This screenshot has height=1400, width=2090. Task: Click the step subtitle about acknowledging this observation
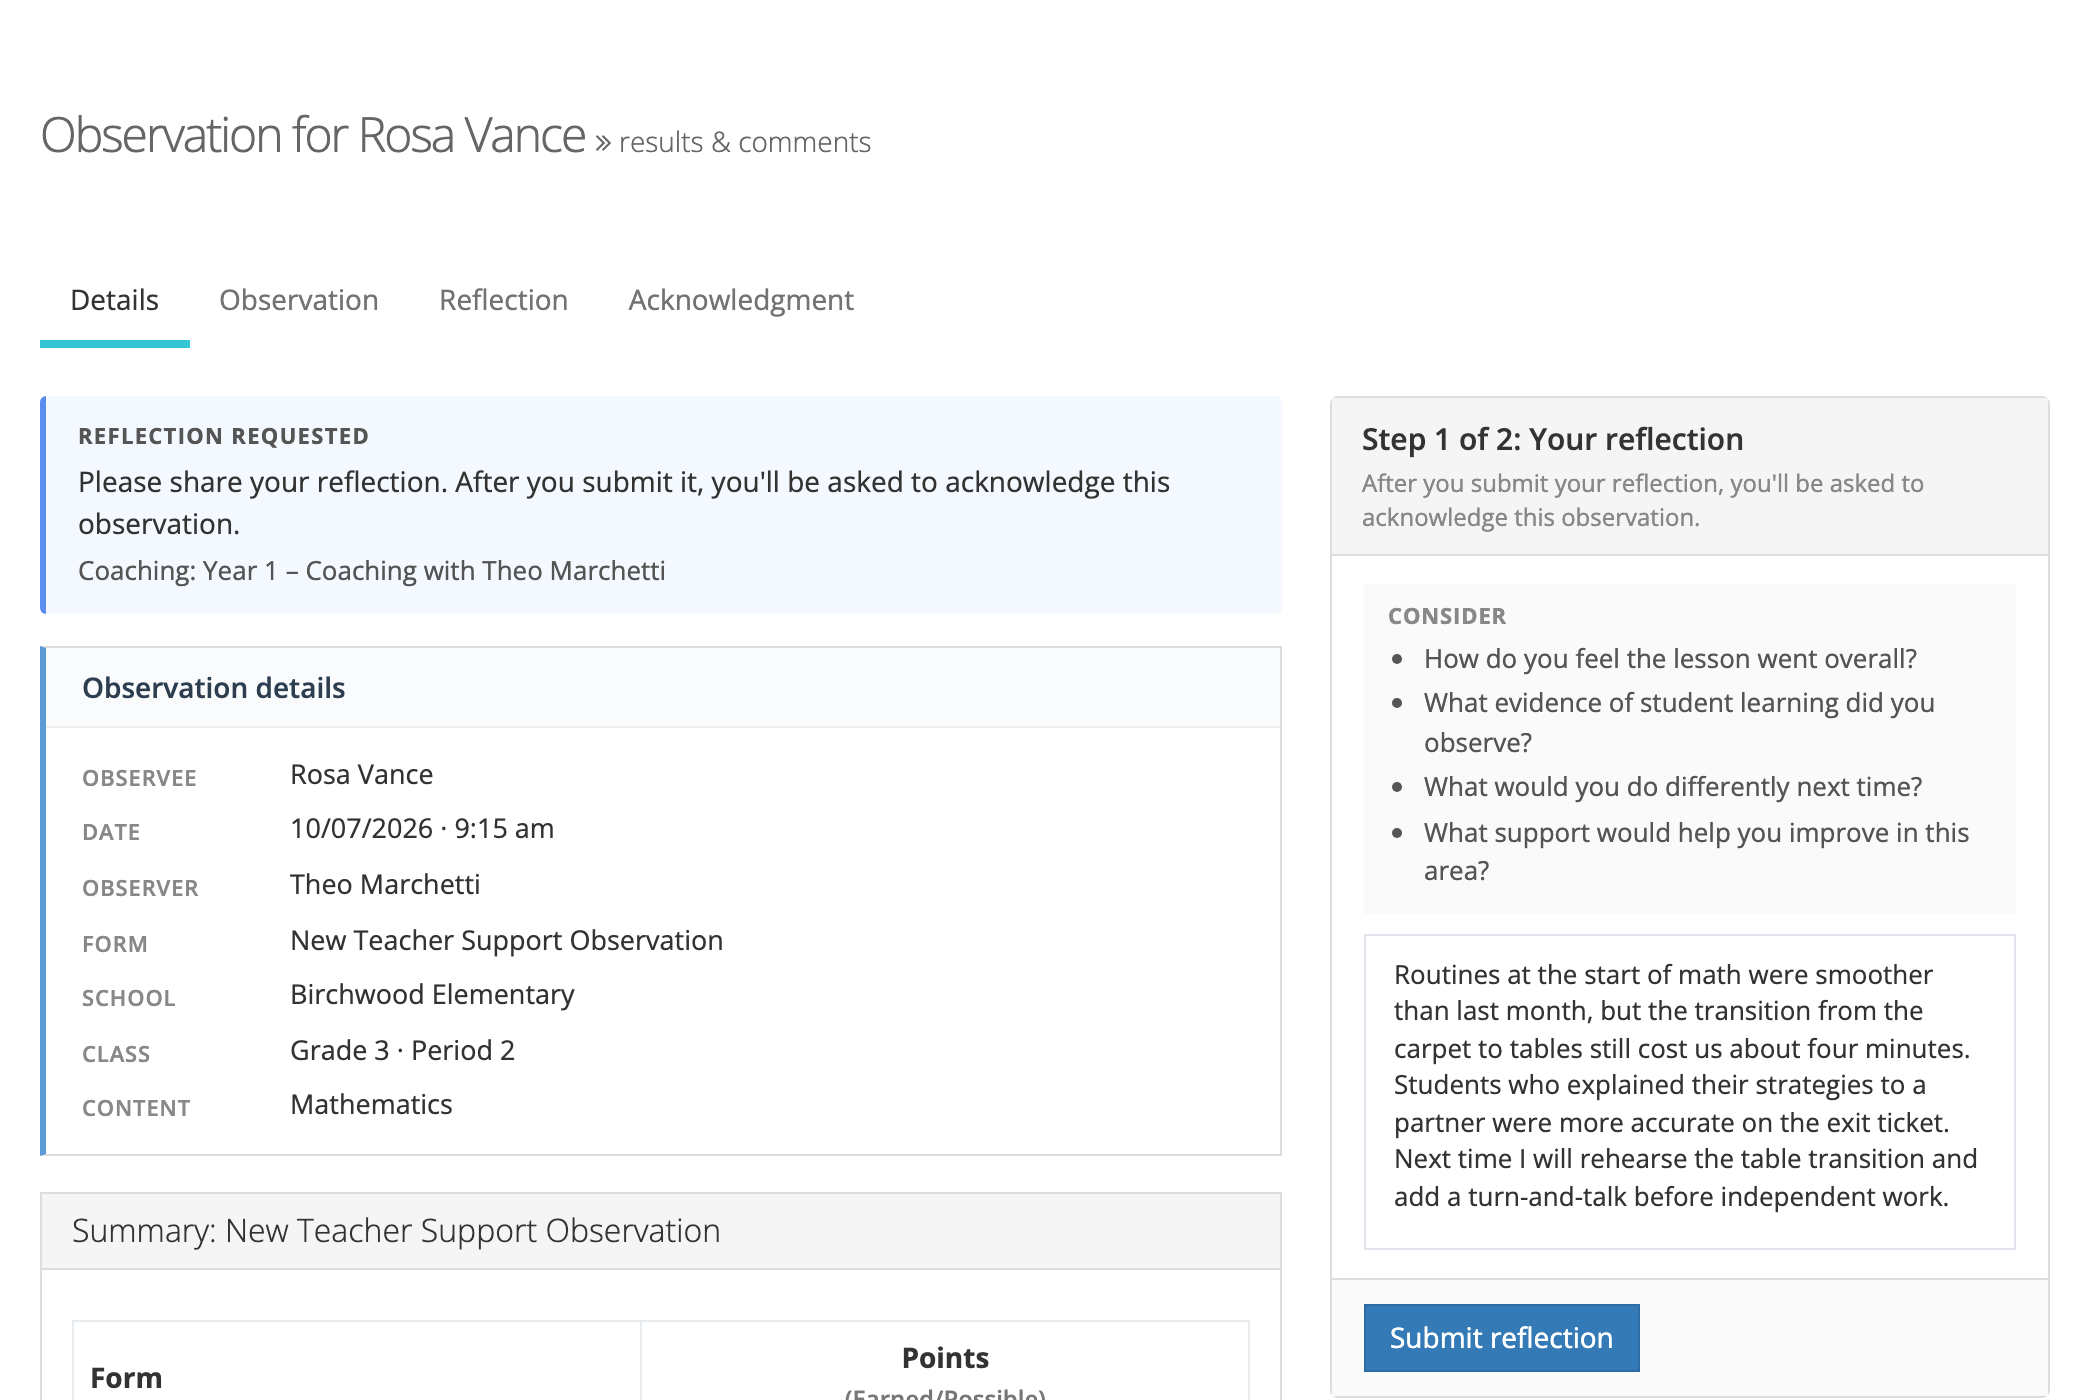(x=1642, y=500)
